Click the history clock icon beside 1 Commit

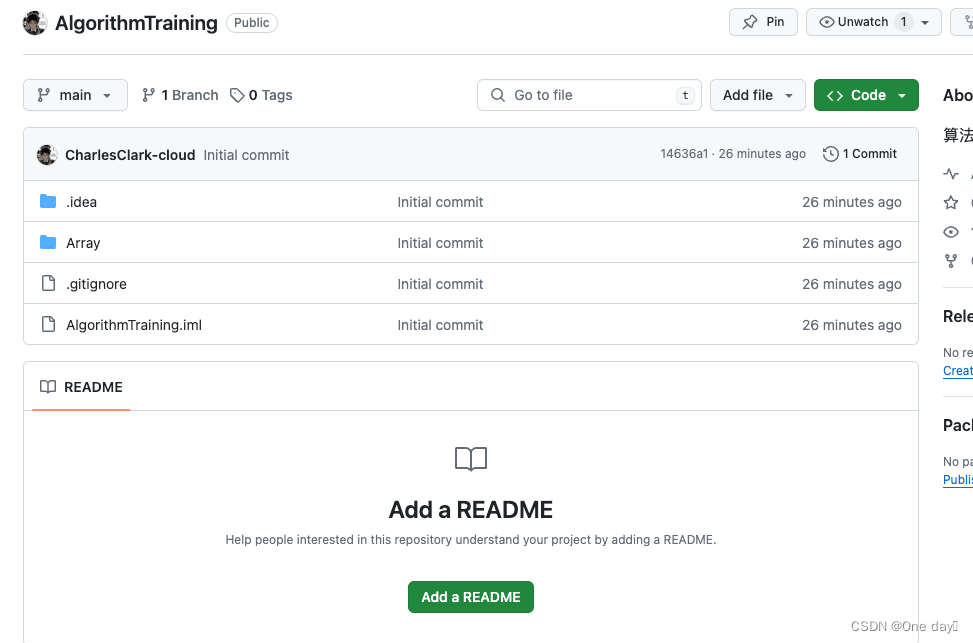pos(831,154)
